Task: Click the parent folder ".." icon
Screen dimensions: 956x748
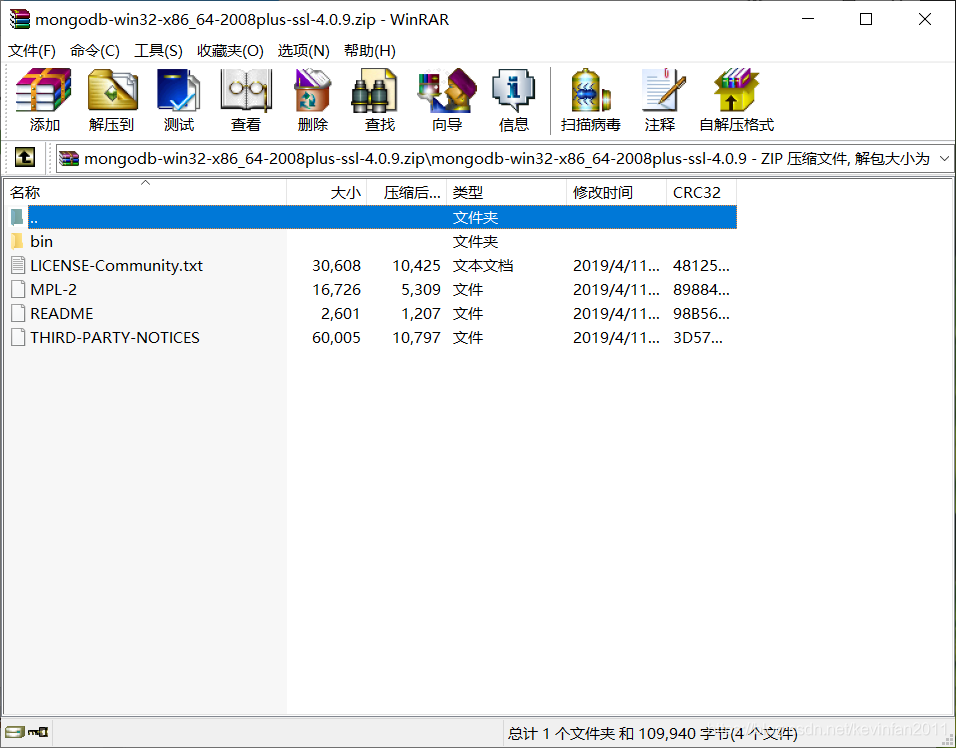Action: [17, 217]
